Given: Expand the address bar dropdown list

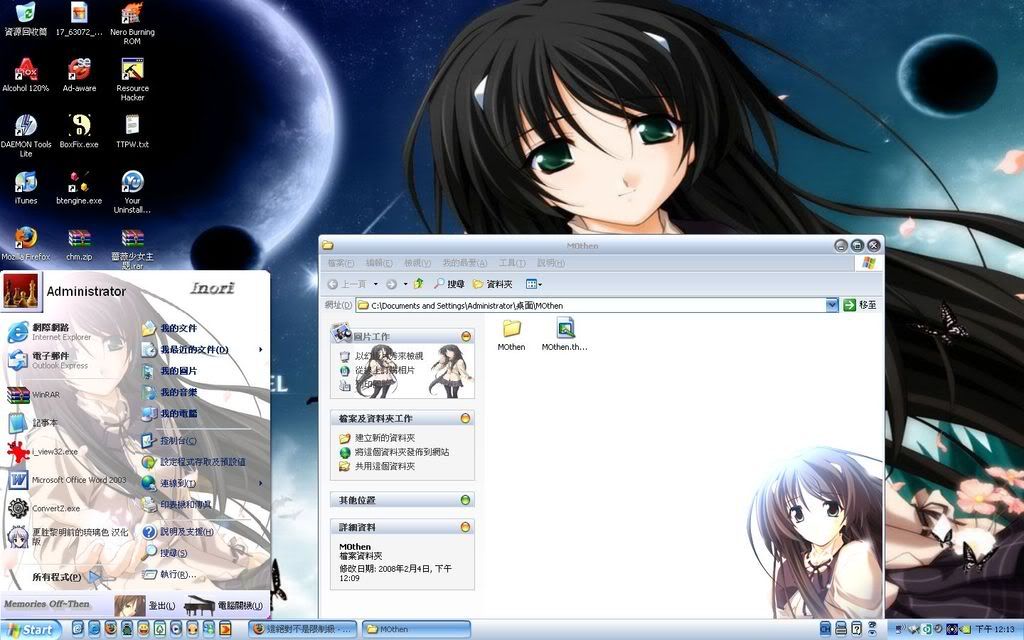Looking at the screenshot, I should pyautogui.click(x=831, y=305).
